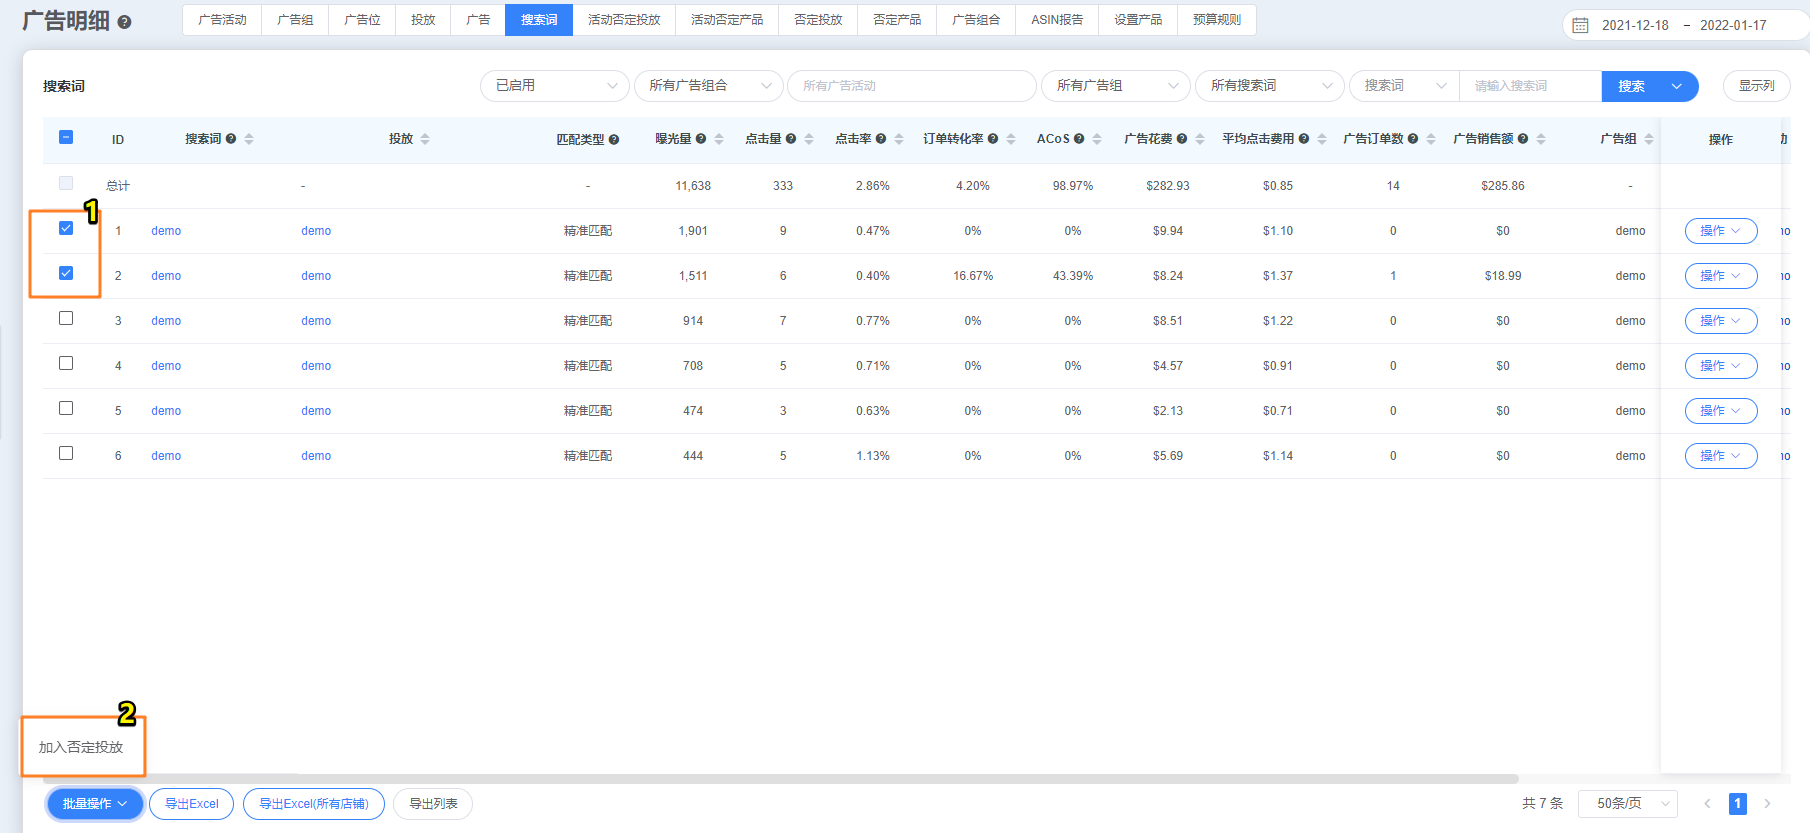The height and width of the screenshot is (833, 1810).
Task: Click the 请输入搜索词 search input field
Action: click(1530, 86)
